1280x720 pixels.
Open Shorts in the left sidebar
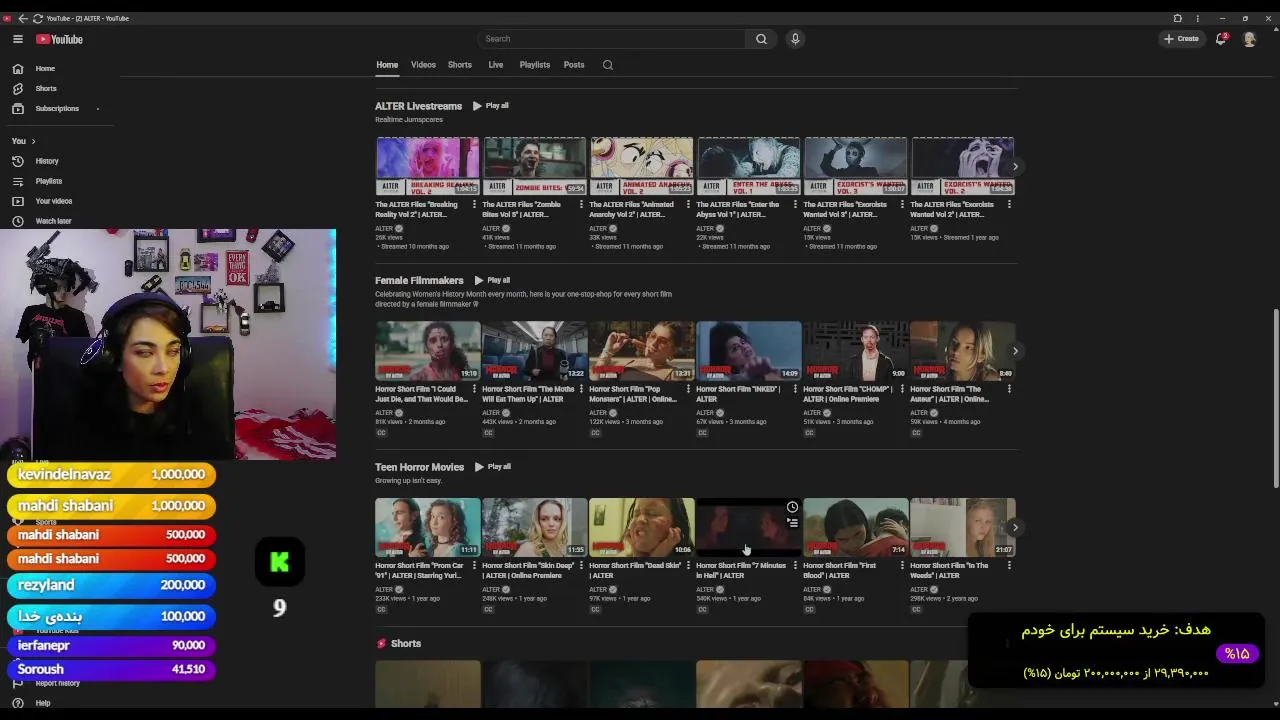point(46,88)
